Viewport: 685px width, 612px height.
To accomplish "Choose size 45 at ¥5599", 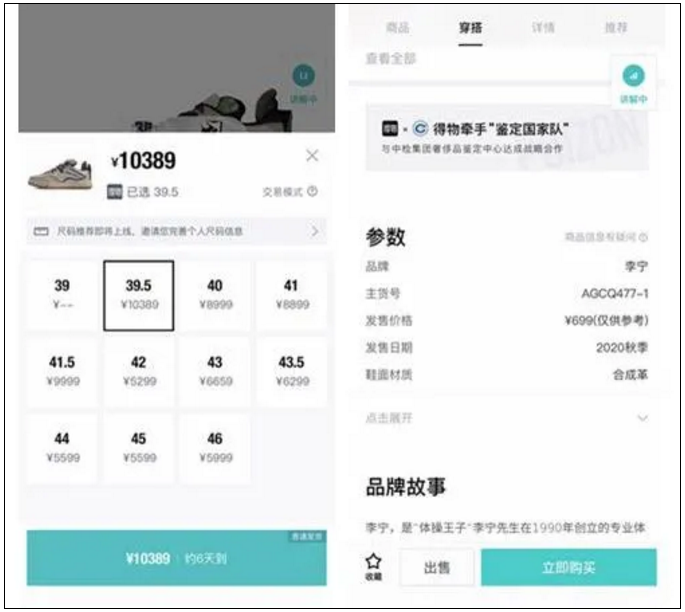I will pos(138,448).
